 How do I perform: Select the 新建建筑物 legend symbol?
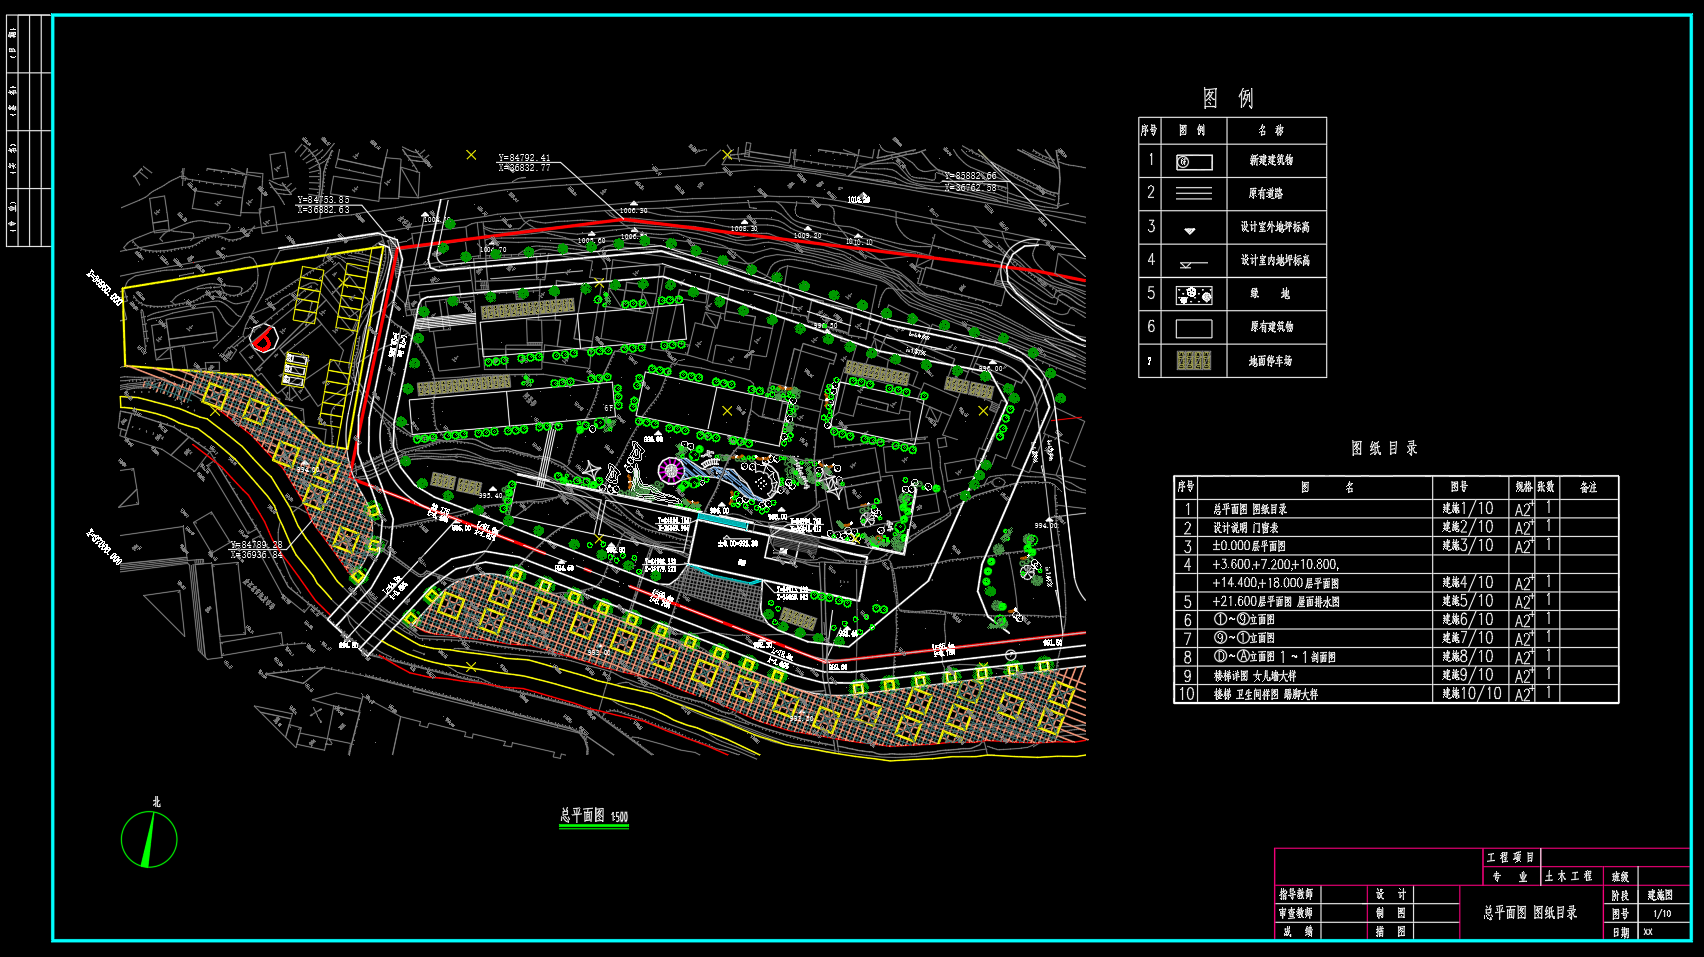tap(1193, 161)
